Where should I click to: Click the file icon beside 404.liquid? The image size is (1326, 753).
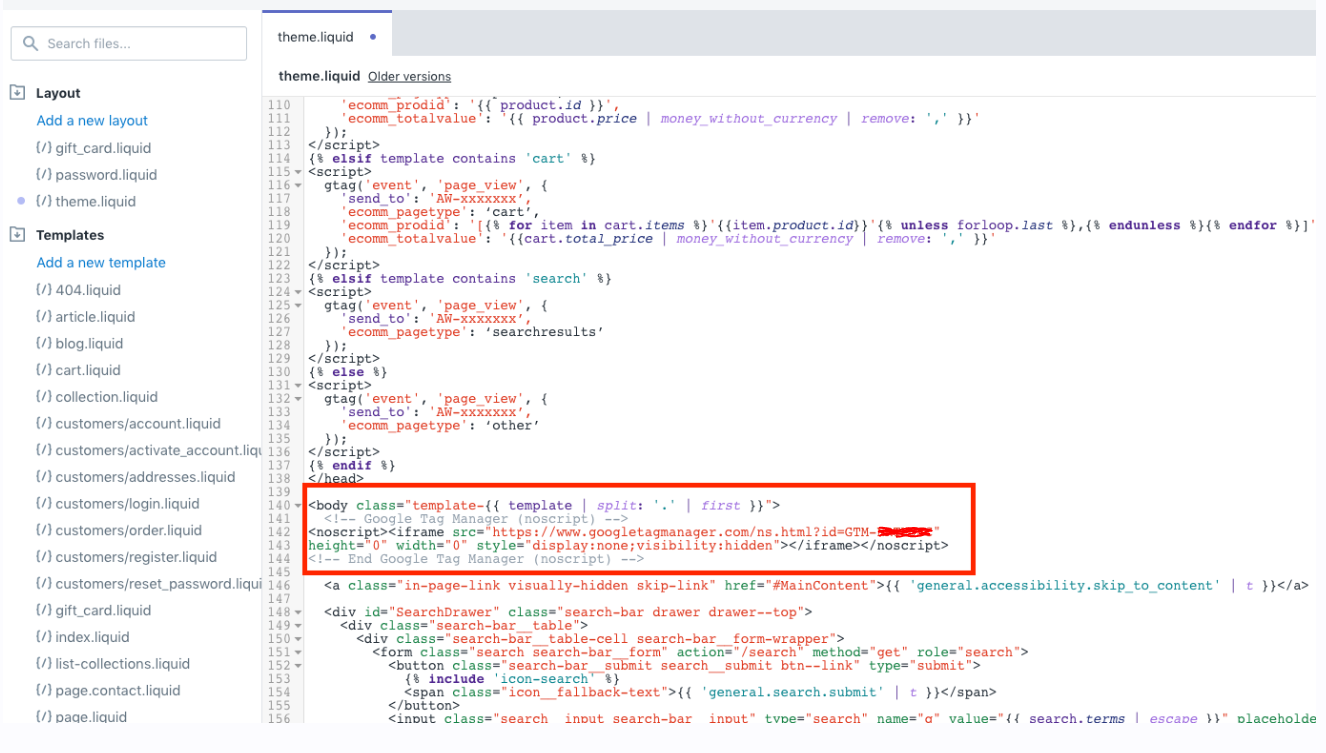(x=44, y=290)
